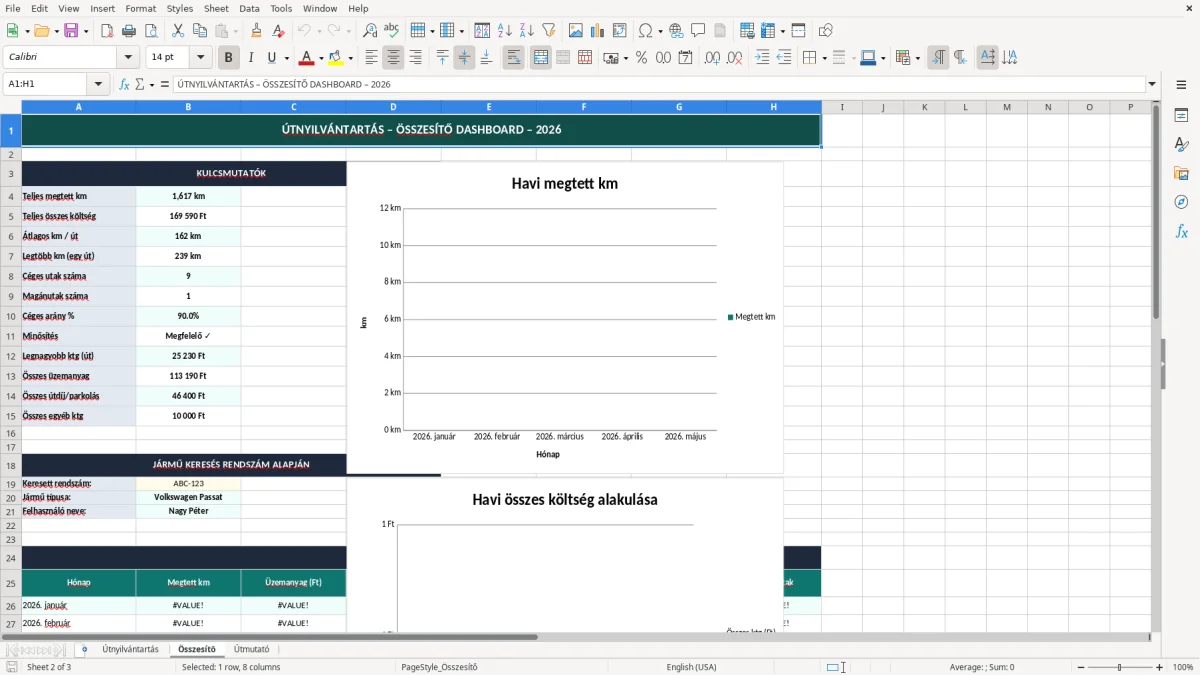
Task: Open the Format menu
Action: (x=140, y=8)
